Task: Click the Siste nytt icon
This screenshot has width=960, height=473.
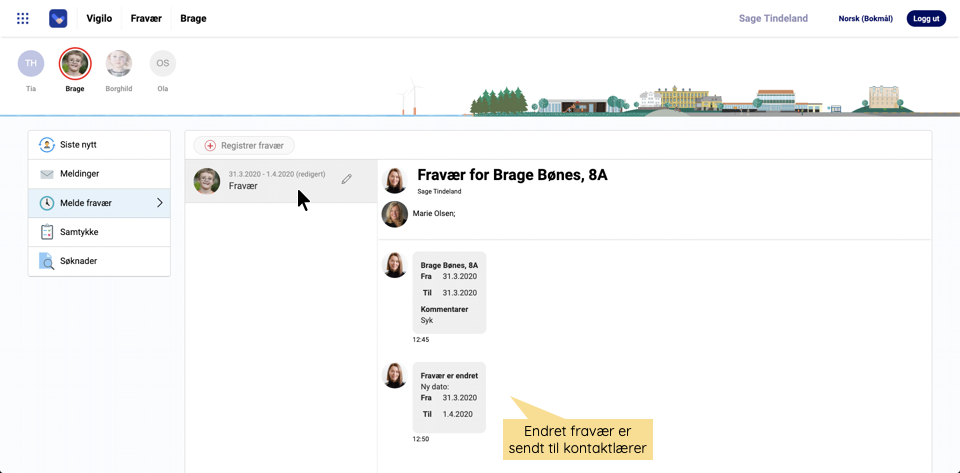Action: pos(46,145)
